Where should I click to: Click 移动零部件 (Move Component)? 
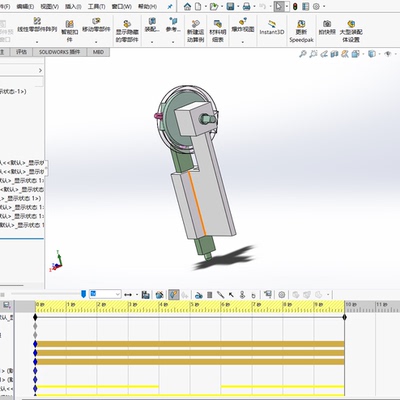pos(96,25)
